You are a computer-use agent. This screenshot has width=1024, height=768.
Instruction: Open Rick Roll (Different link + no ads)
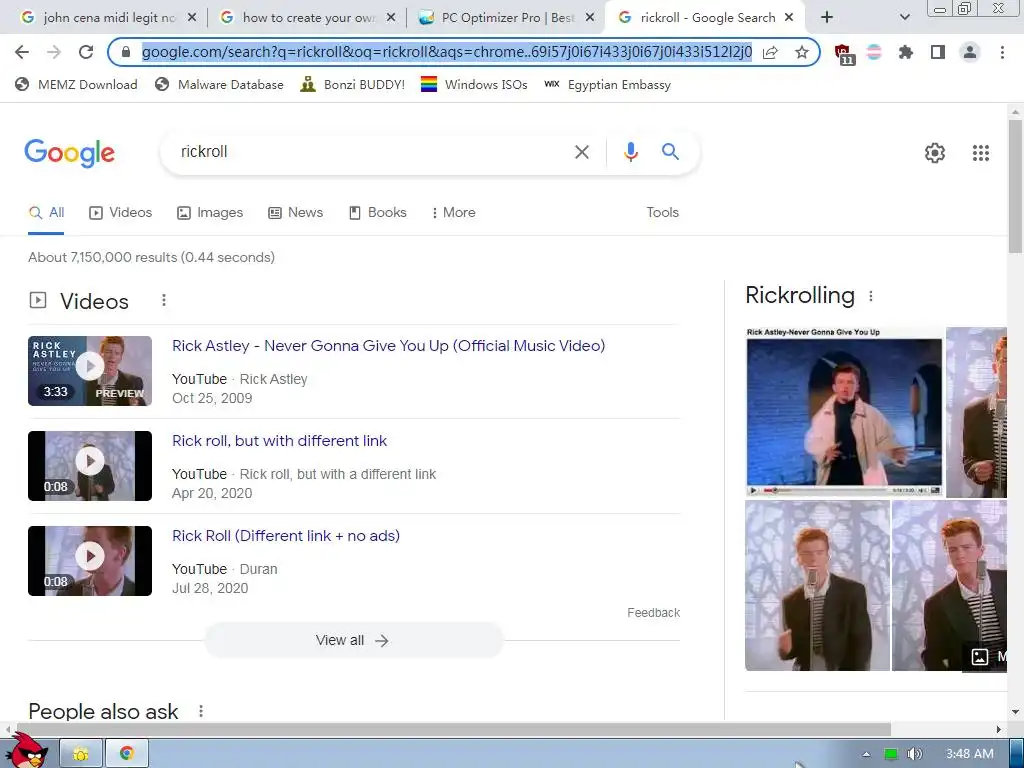tap(286, 536)
